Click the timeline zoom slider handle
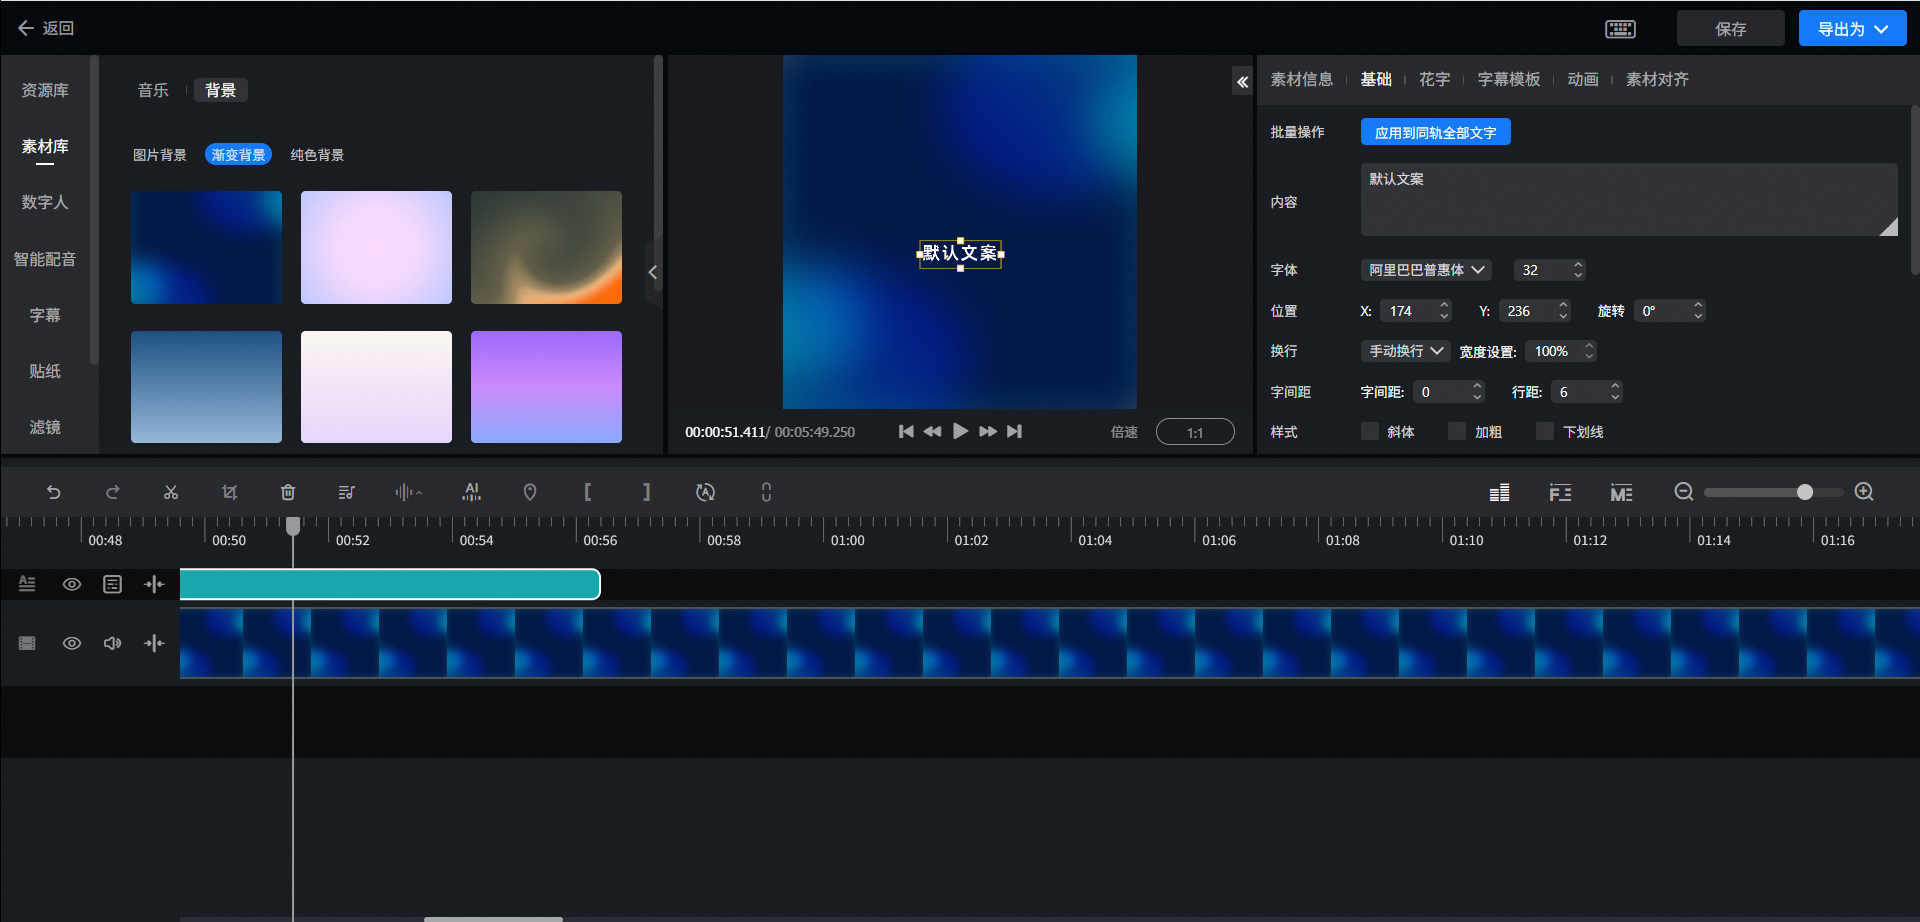Image resolution: width=1920 pixels, height=922 pixels. [x=1805, y=492]
